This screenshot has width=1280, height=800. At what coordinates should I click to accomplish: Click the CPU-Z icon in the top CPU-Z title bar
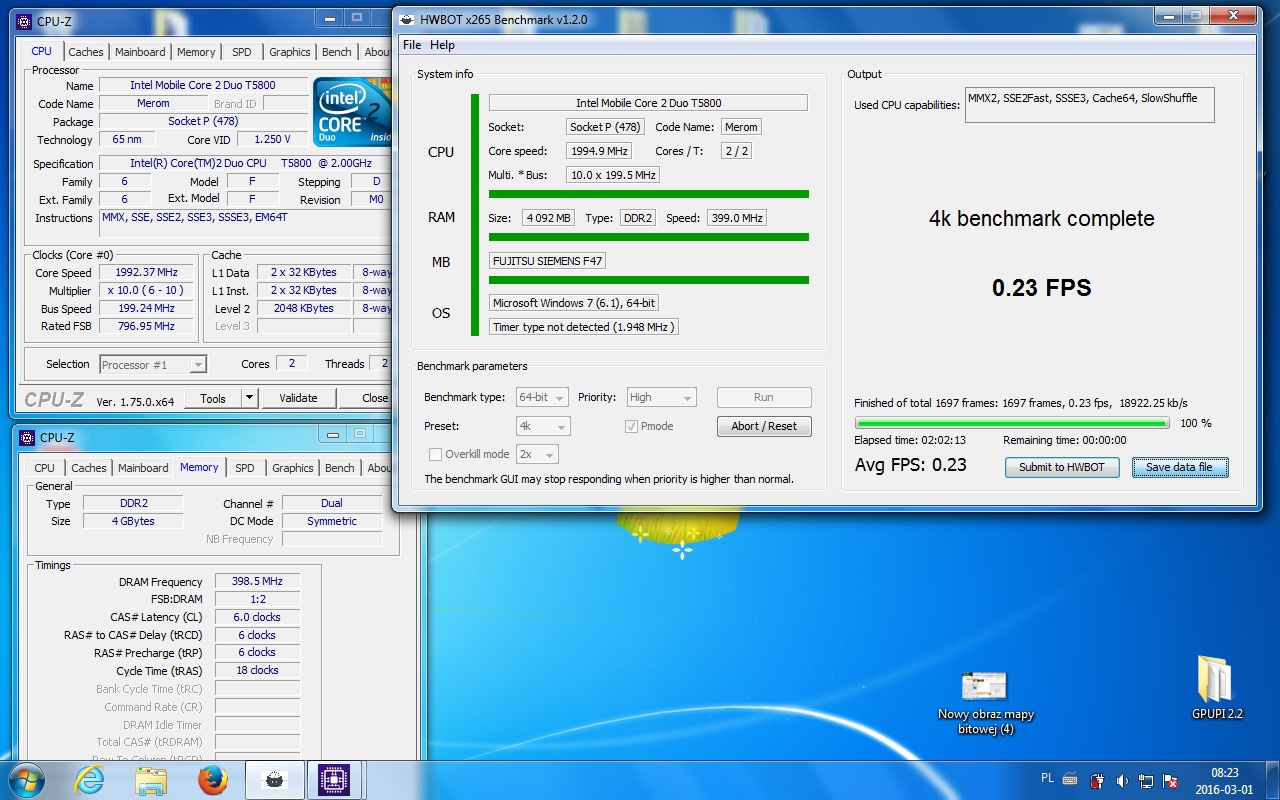pyautogui.click(x=24, y=20)
